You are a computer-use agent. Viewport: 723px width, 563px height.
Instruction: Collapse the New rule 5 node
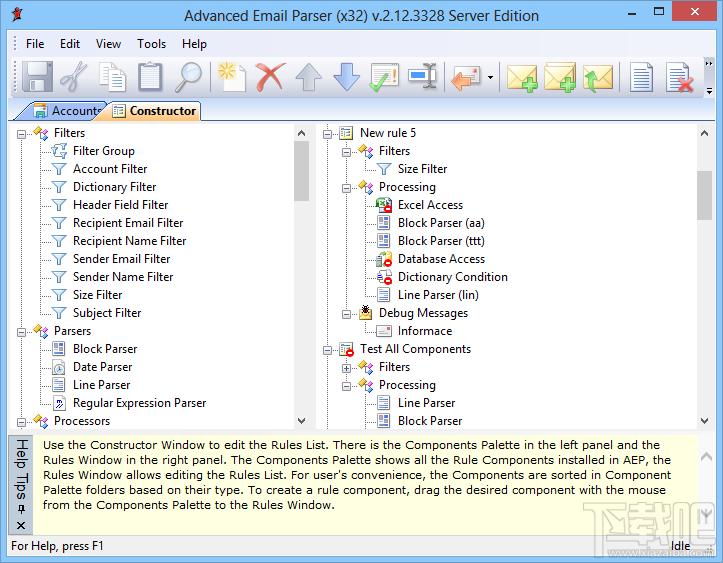tap(327, 134)
